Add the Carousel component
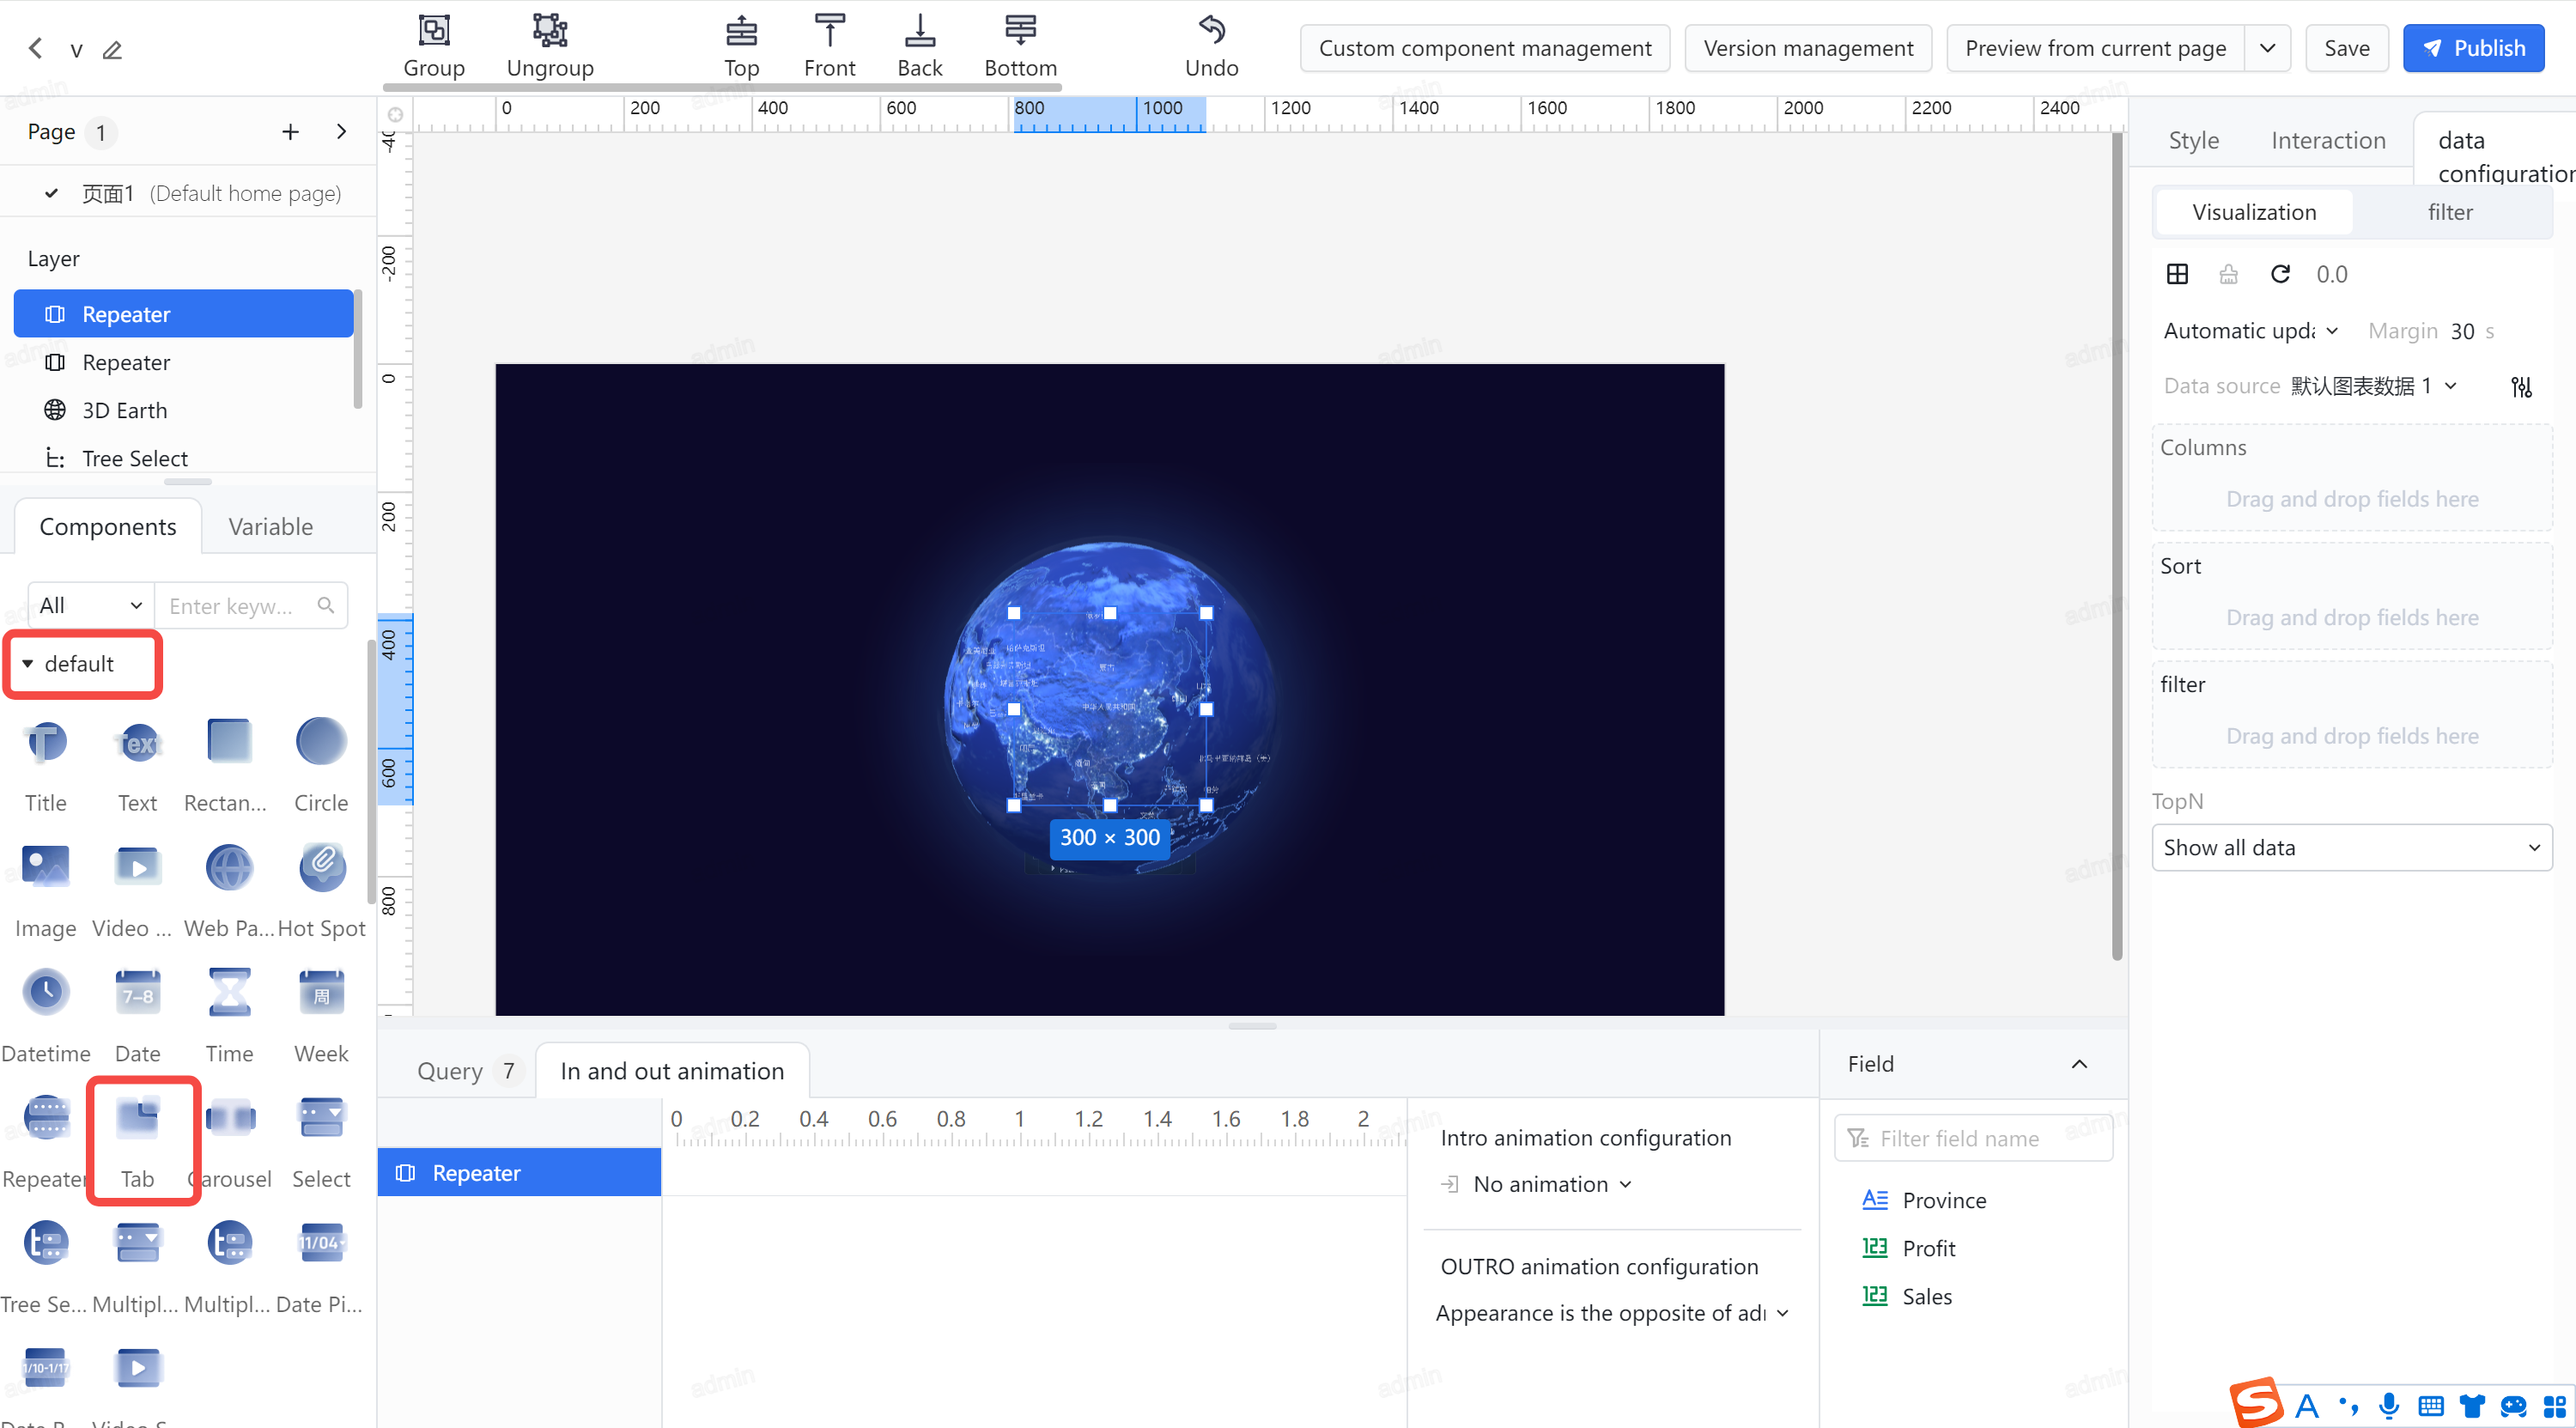The height and width of the screenshot is (1428, 2576). [230, 1141]
